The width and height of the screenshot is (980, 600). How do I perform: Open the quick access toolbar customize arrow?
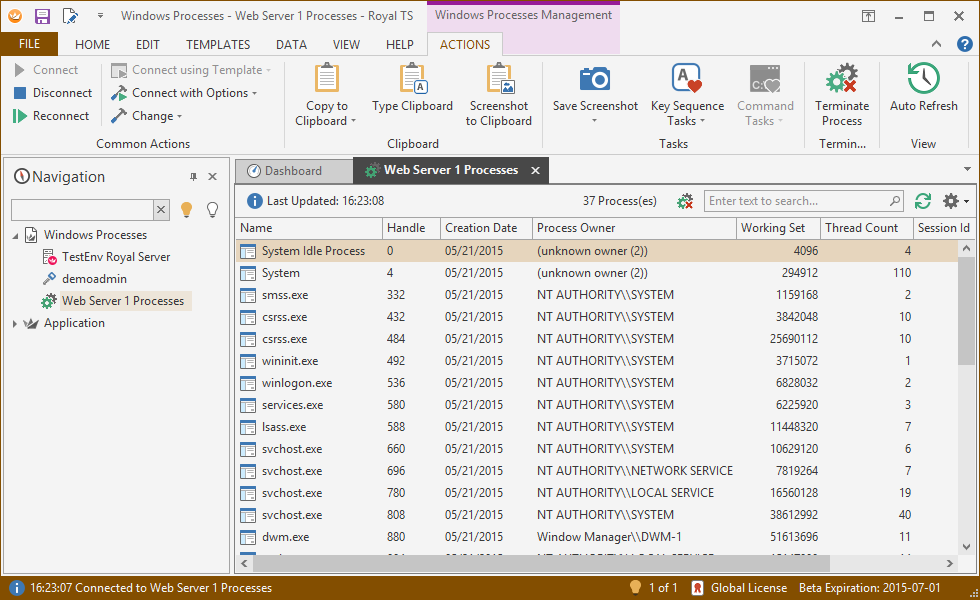tap(100, 16)
